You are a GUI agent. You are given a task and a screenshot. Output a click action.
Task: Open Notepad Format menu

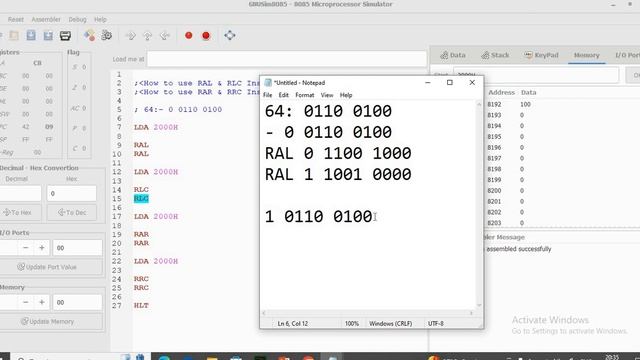[304, 95]
